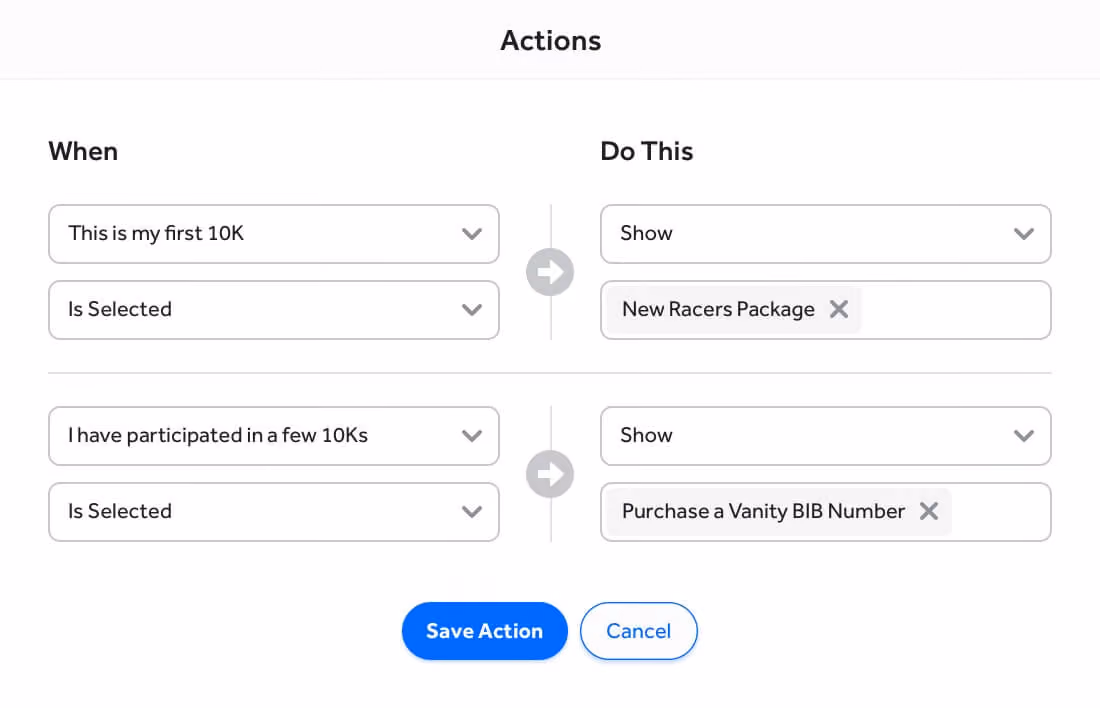The image size is (1100, 708).
Task: Open the second rule's 'Is Selected' condition dropdown
Action: click(274, 512)
